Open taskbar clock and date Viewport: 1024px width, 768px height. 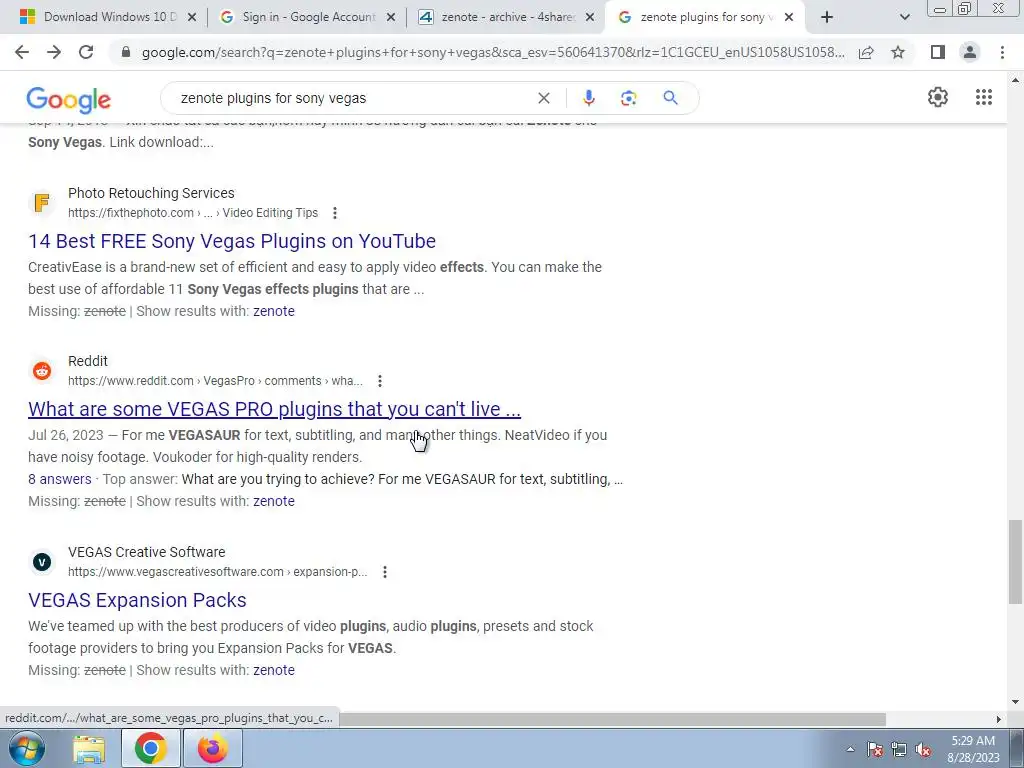[973, 749]
